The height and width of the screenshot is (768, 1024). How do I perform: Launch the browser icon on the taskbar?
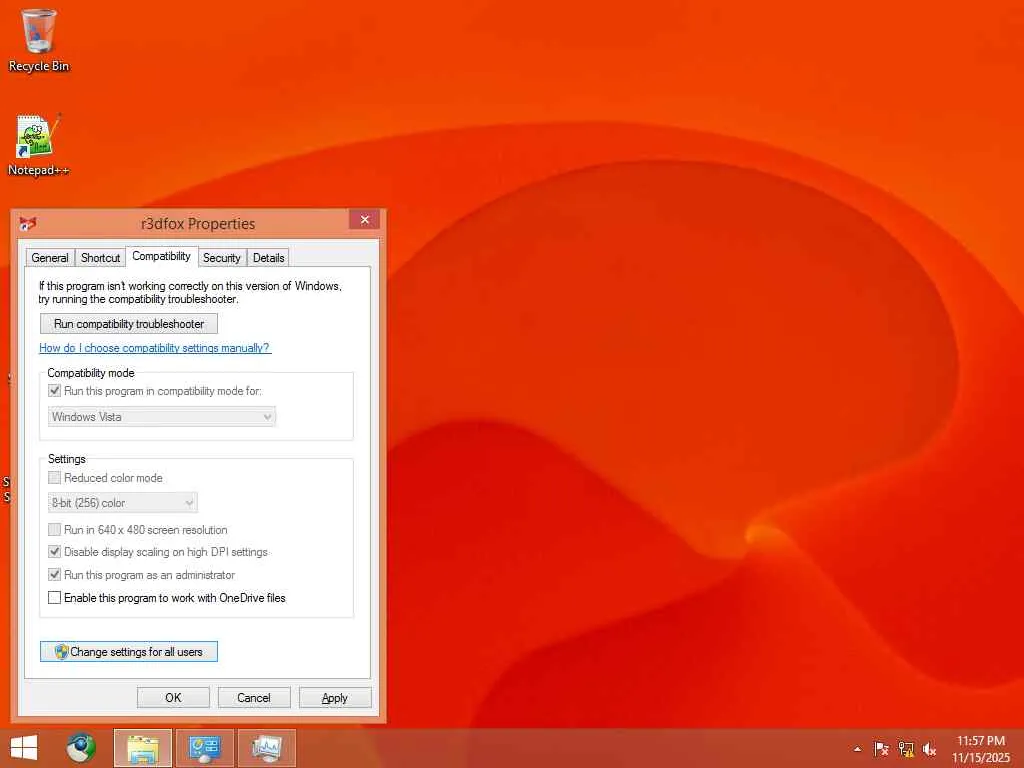click(x=81, y=748)
